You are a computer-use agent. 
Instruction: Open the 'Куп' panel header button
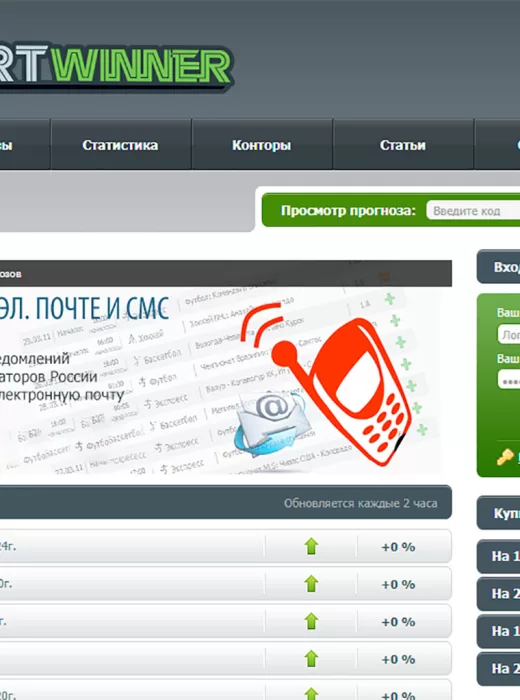click(x=499, y=513)
